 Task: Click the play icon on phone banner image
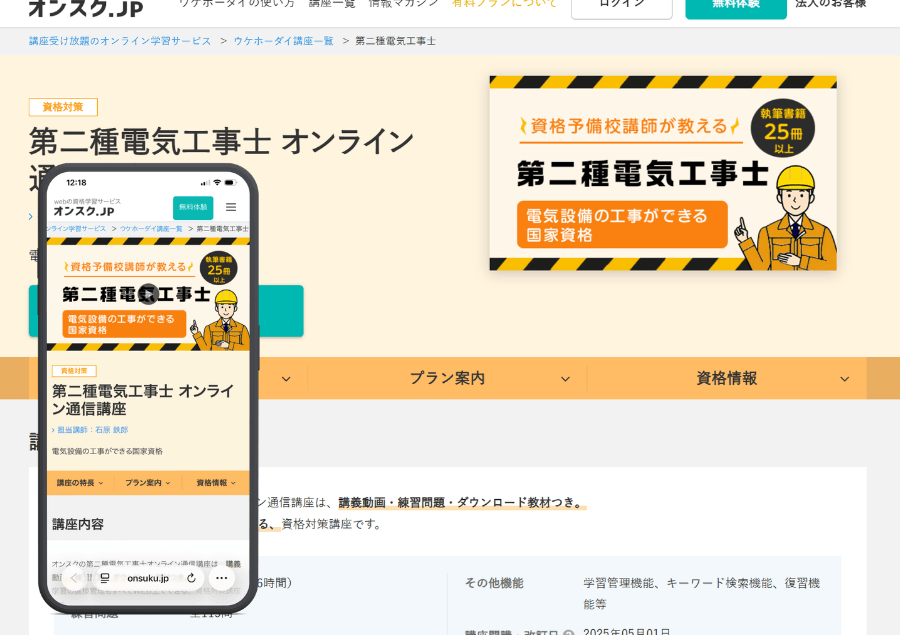point(148,293)
